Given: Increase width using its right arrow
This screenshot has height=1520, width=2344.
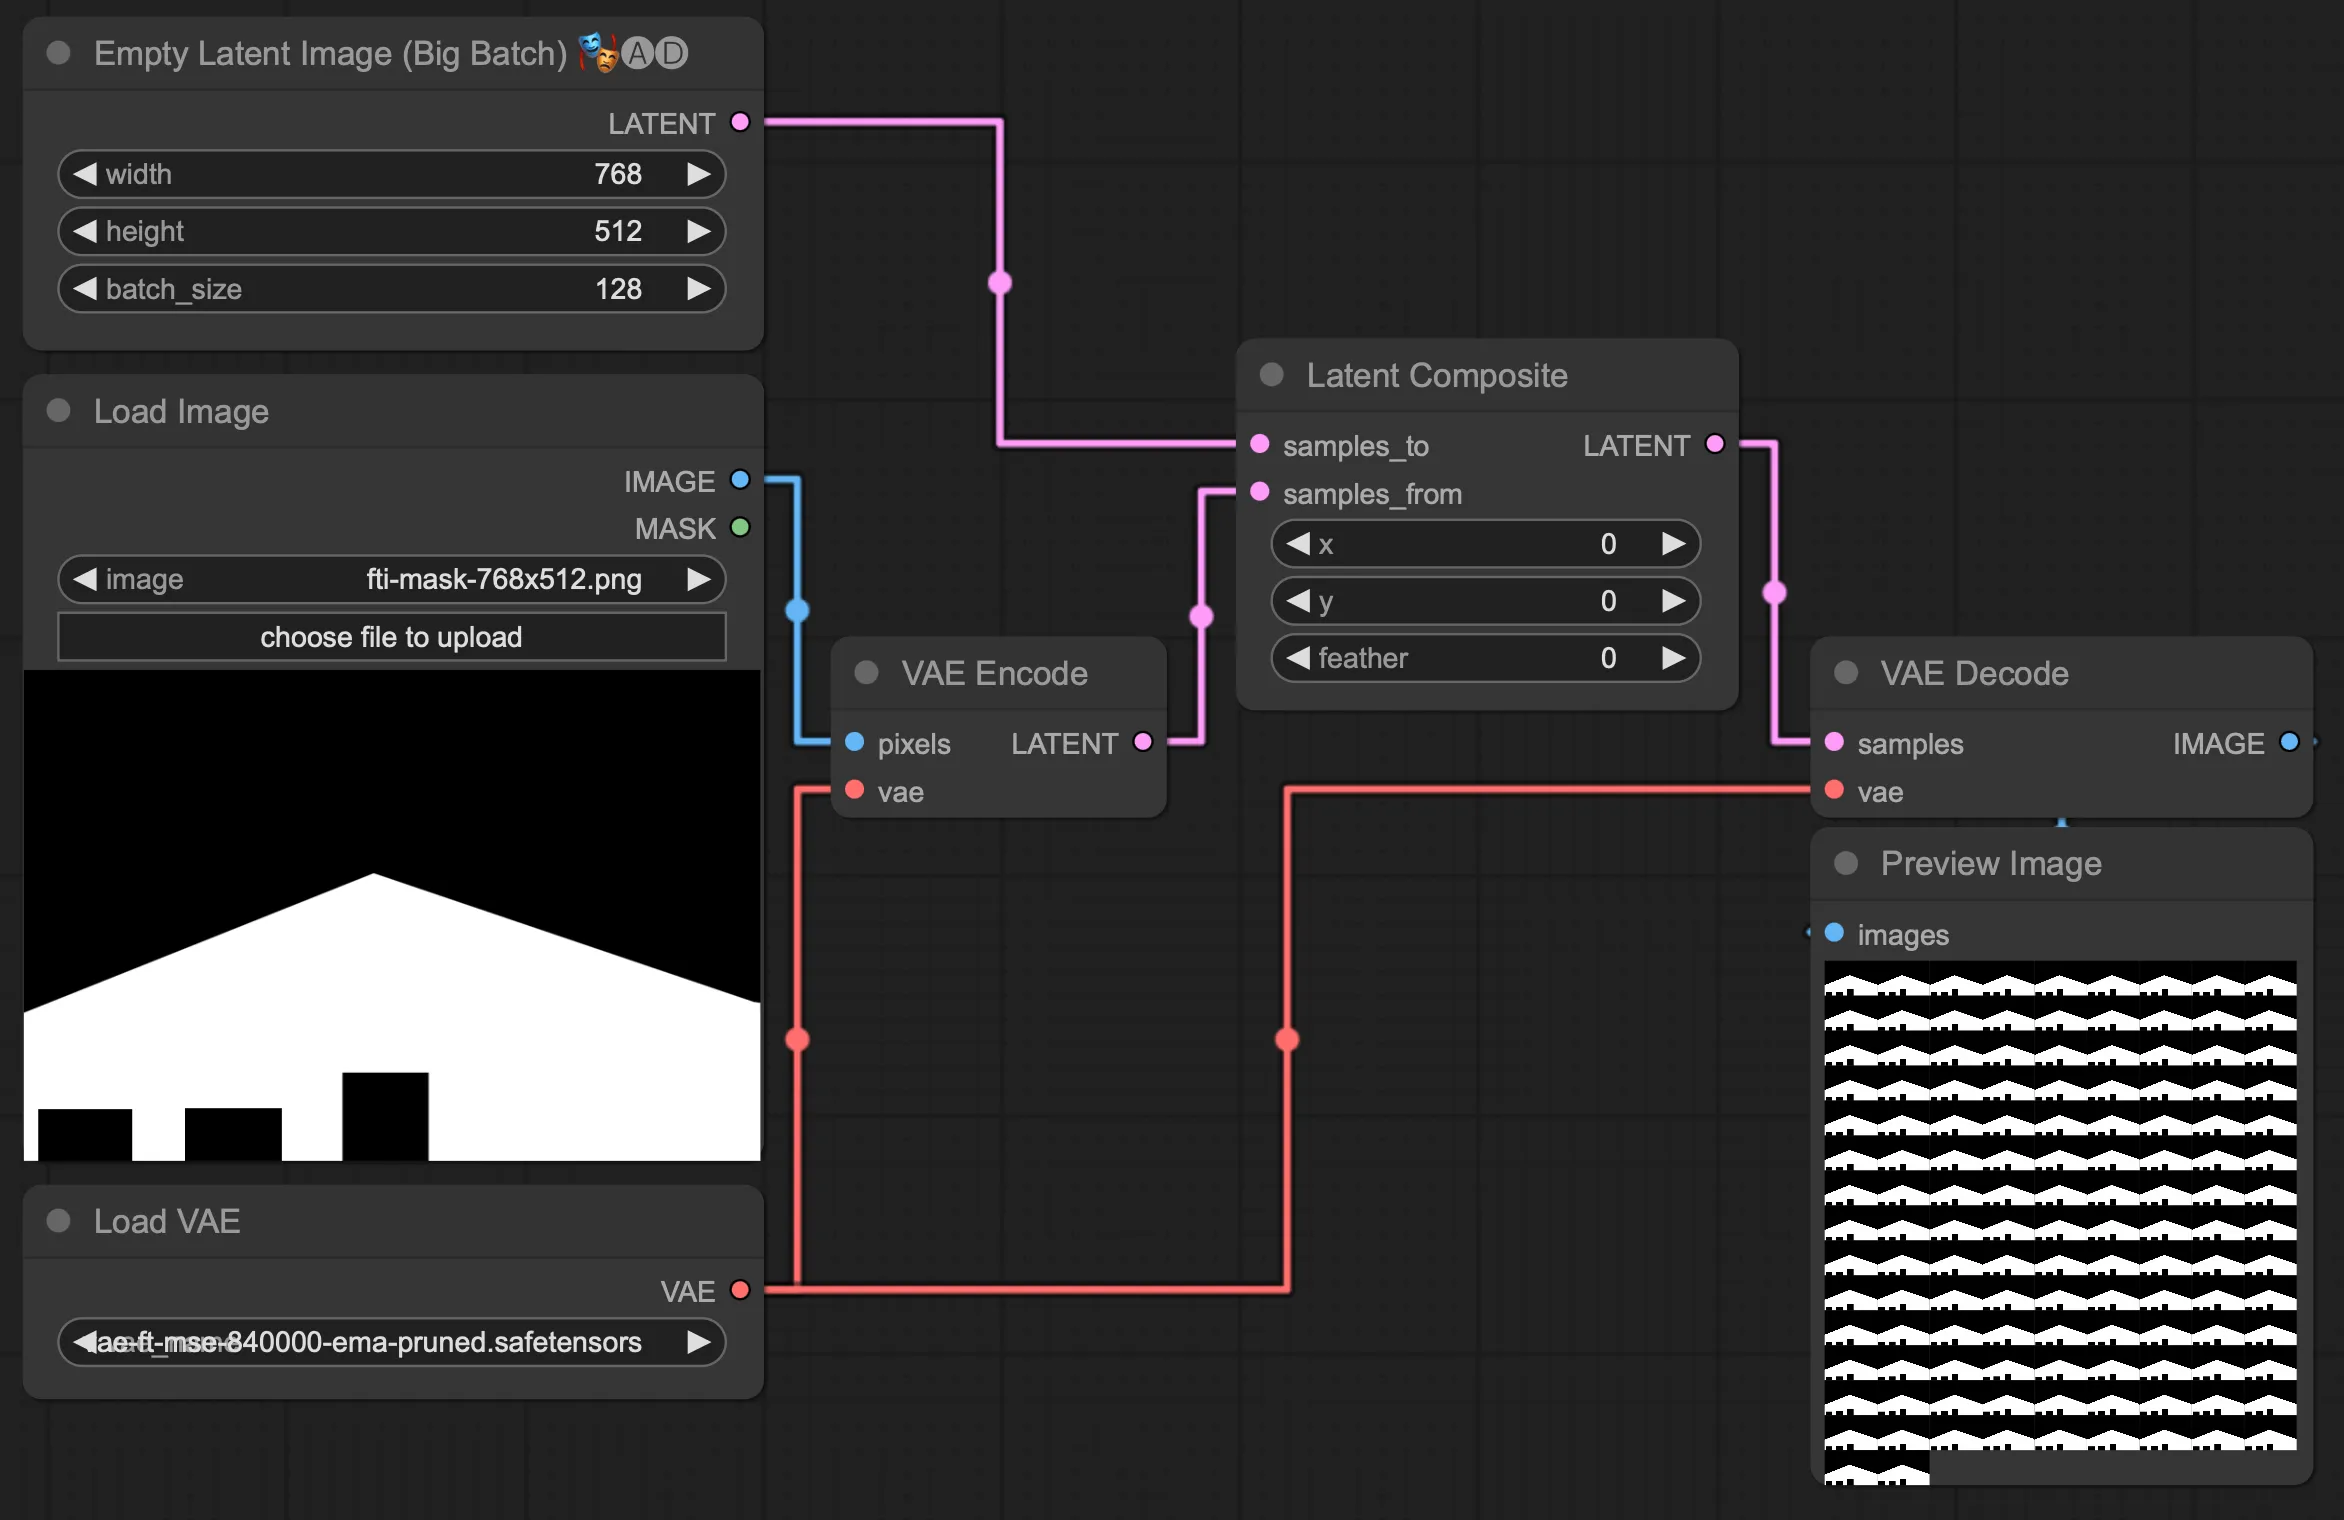Looking at the screenshot, I should point(699,174).
